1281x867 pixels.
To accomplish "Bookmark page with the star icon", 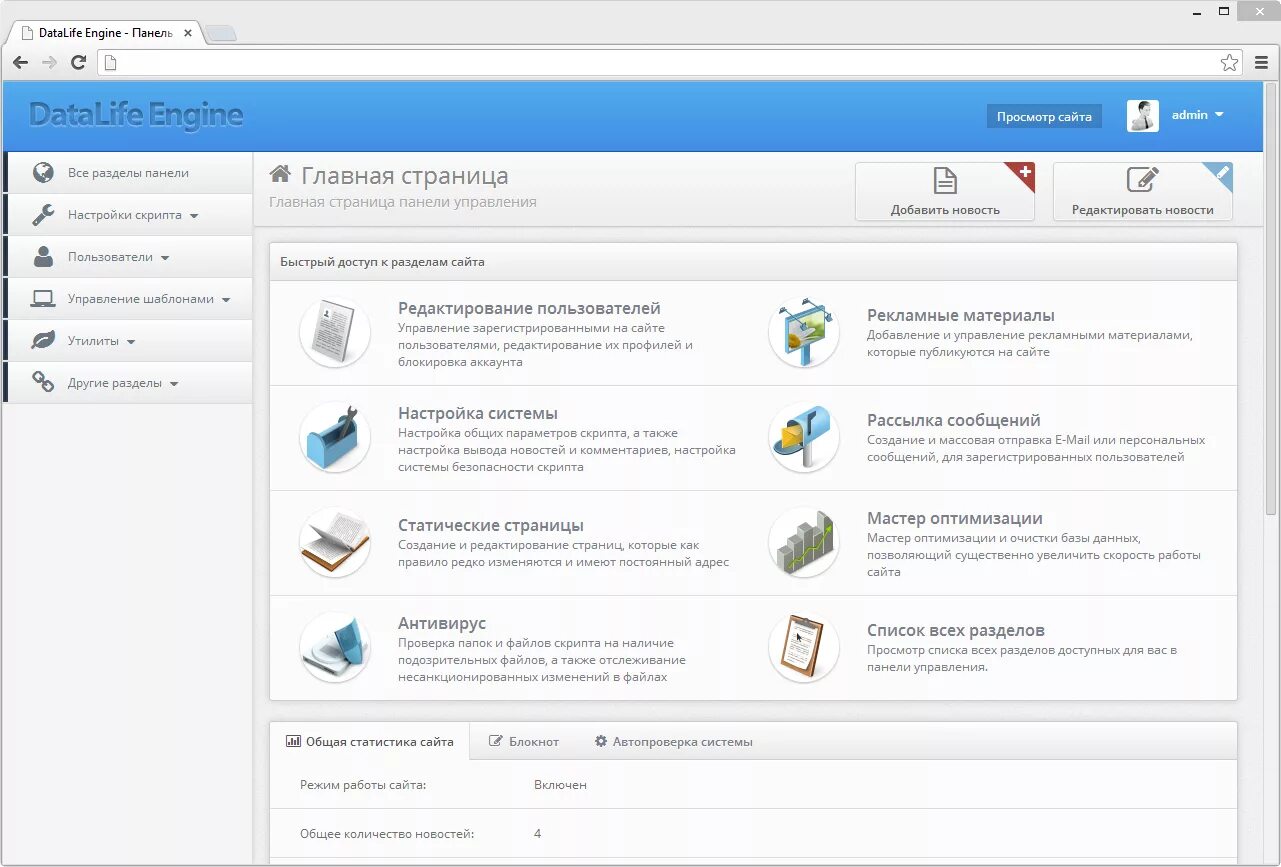I will coord(1229,63).
